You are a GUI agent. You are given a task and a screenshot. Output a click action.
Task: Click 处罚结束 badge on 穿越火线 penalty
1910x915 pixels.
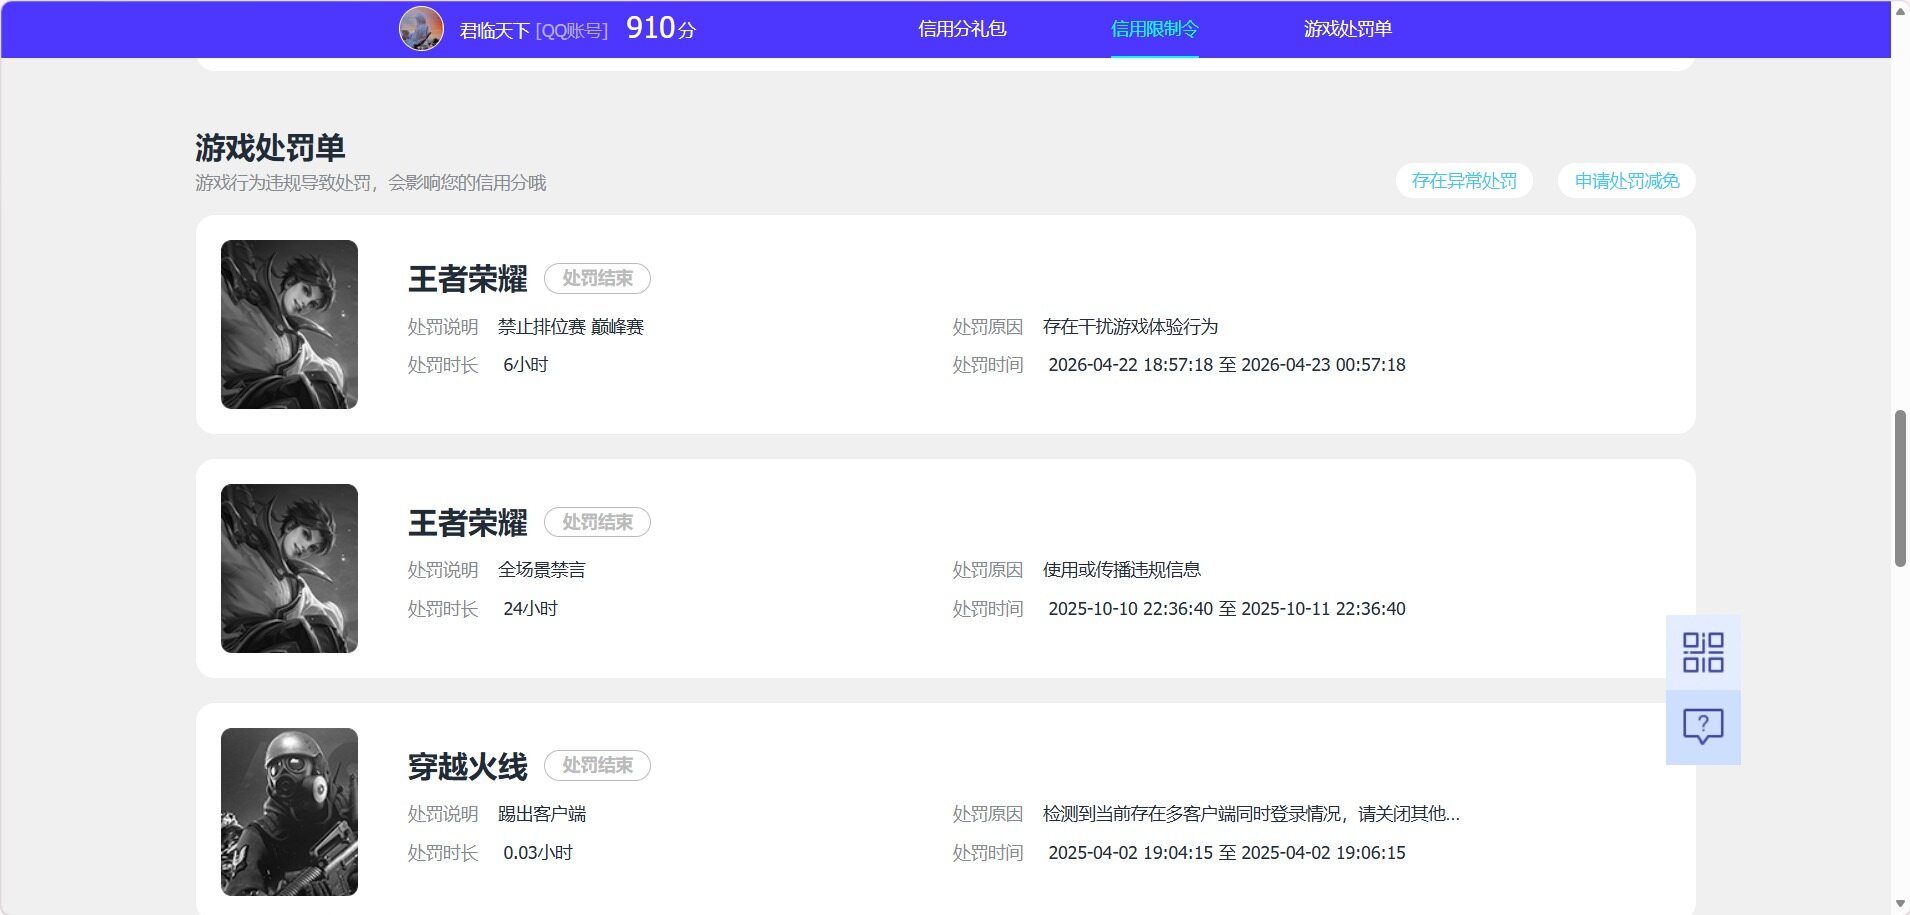(597, 765)
